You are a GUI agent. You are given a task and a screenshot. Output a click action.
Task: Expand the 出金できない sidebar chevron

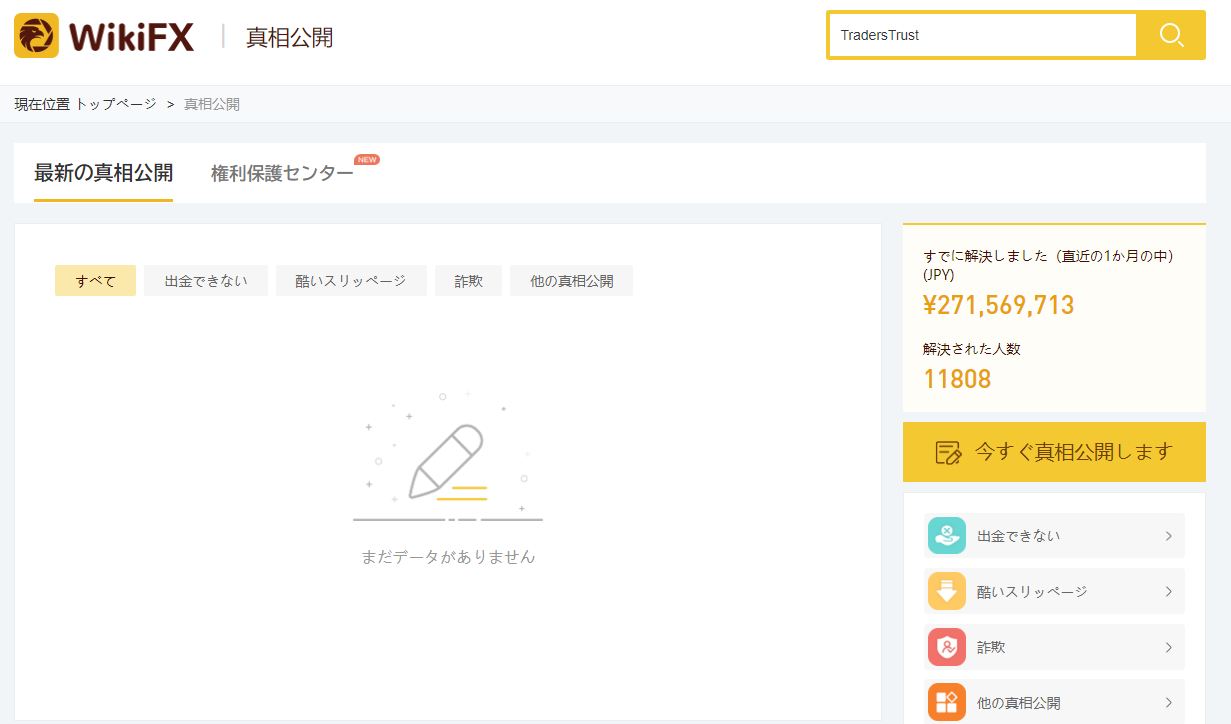point(1168,536)
